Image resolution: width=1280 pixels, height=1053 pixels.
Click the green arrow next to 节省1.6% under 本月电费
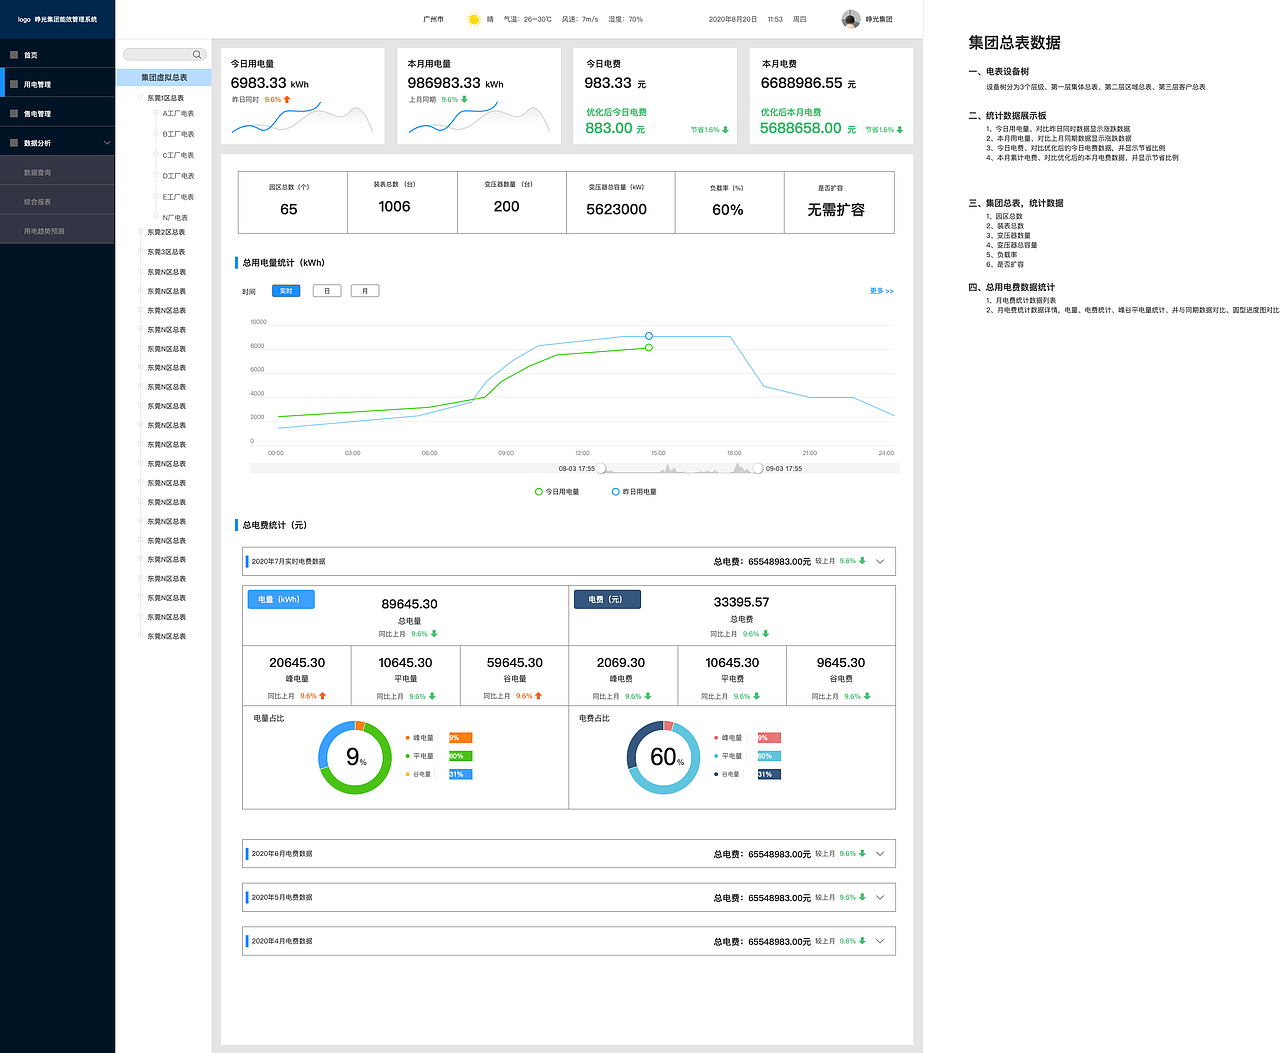(x=900, y=130)
